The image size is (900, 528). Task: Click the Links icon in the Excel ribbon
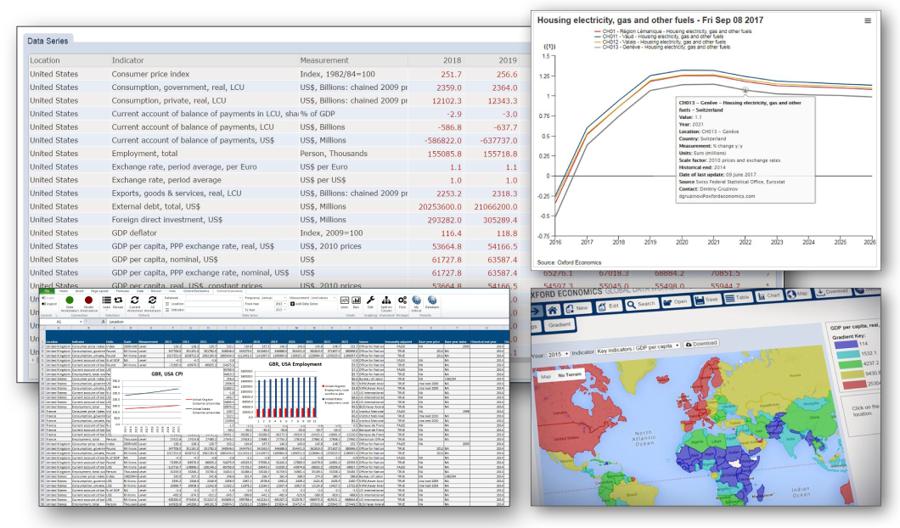[107, 300]
